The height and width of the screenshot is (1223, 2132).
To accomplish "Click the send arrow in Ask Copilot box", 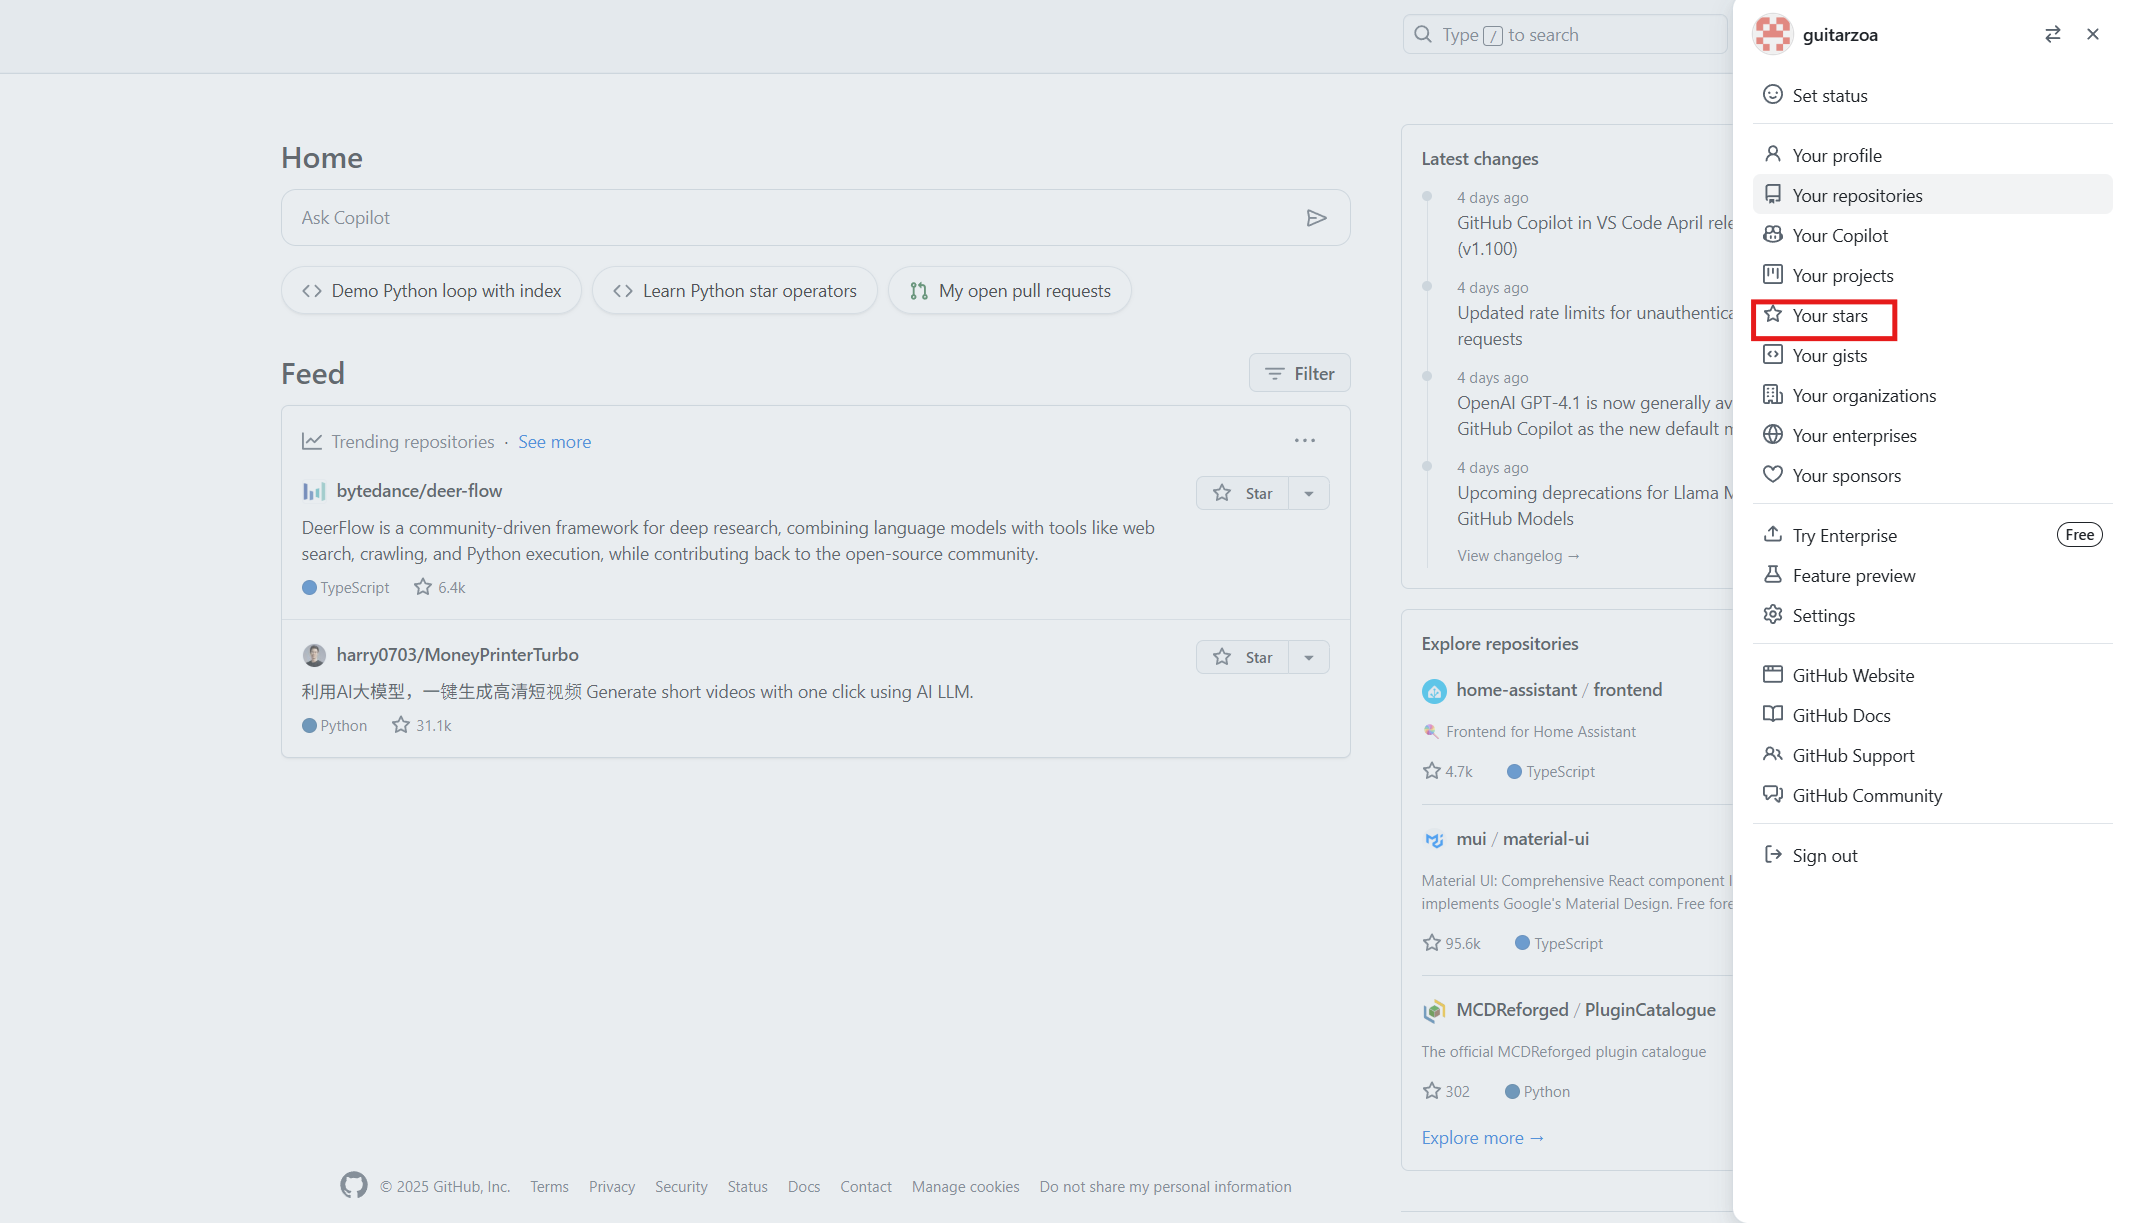I will pos(1316,218).
